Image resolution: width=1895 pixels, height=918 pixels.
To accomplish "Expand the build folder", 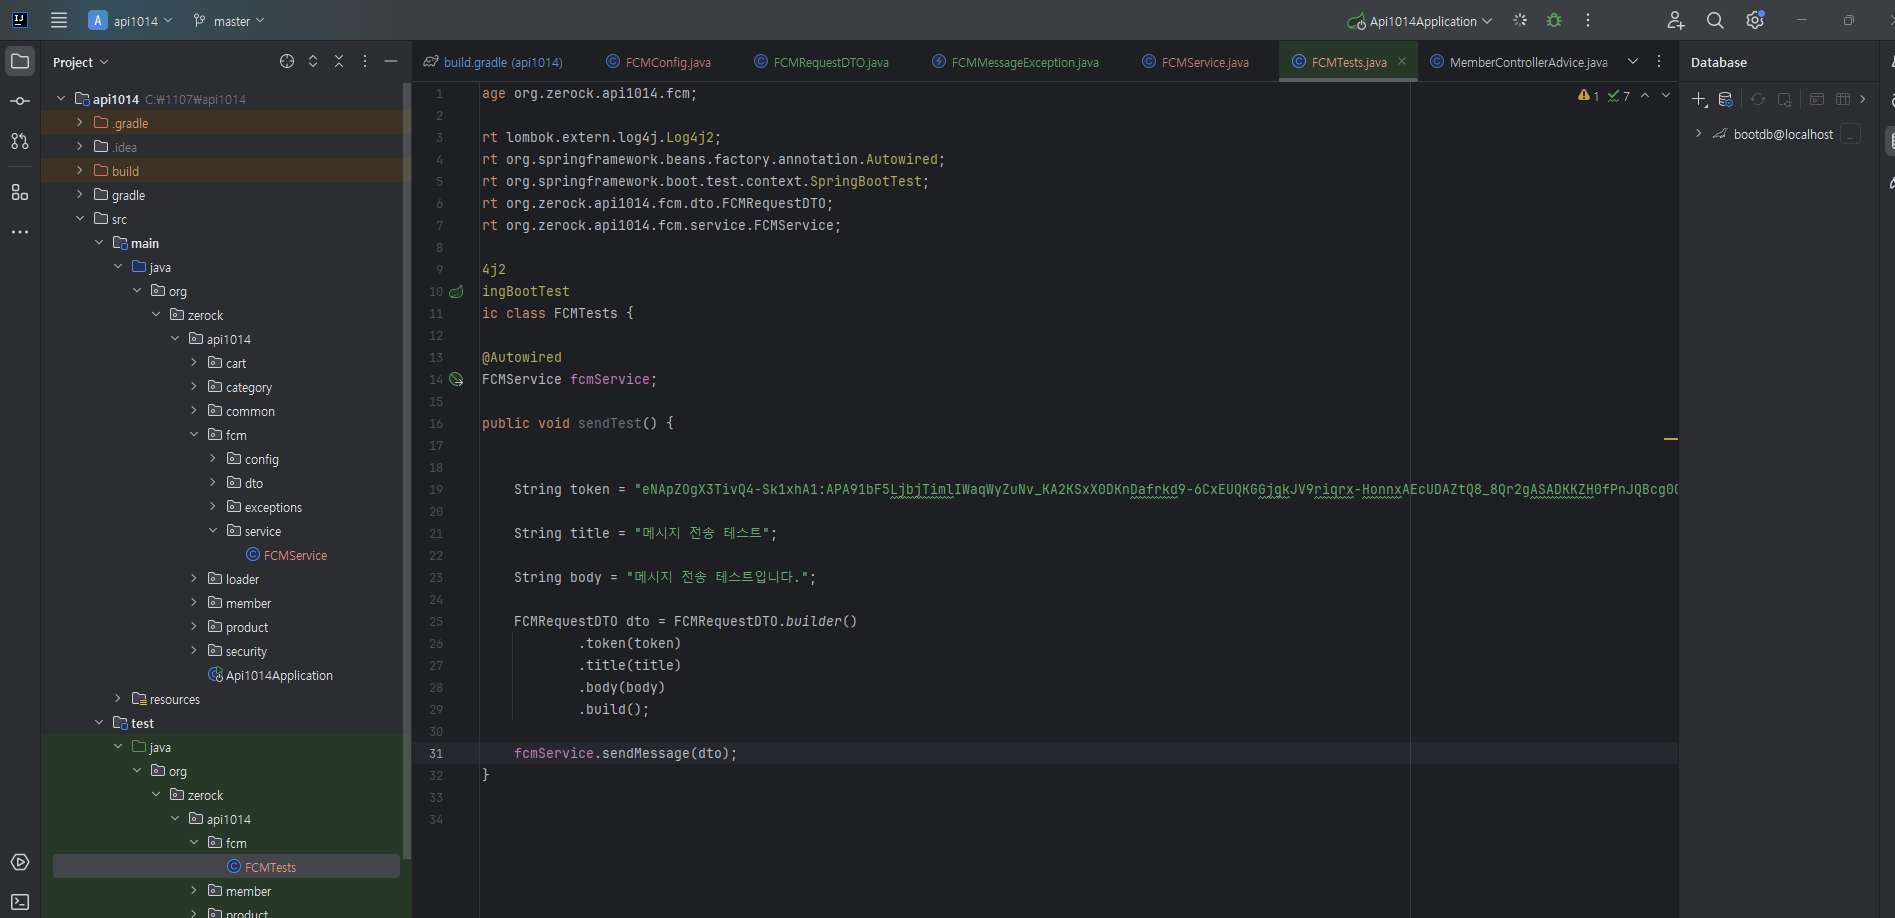I will [x=80, y=171].
